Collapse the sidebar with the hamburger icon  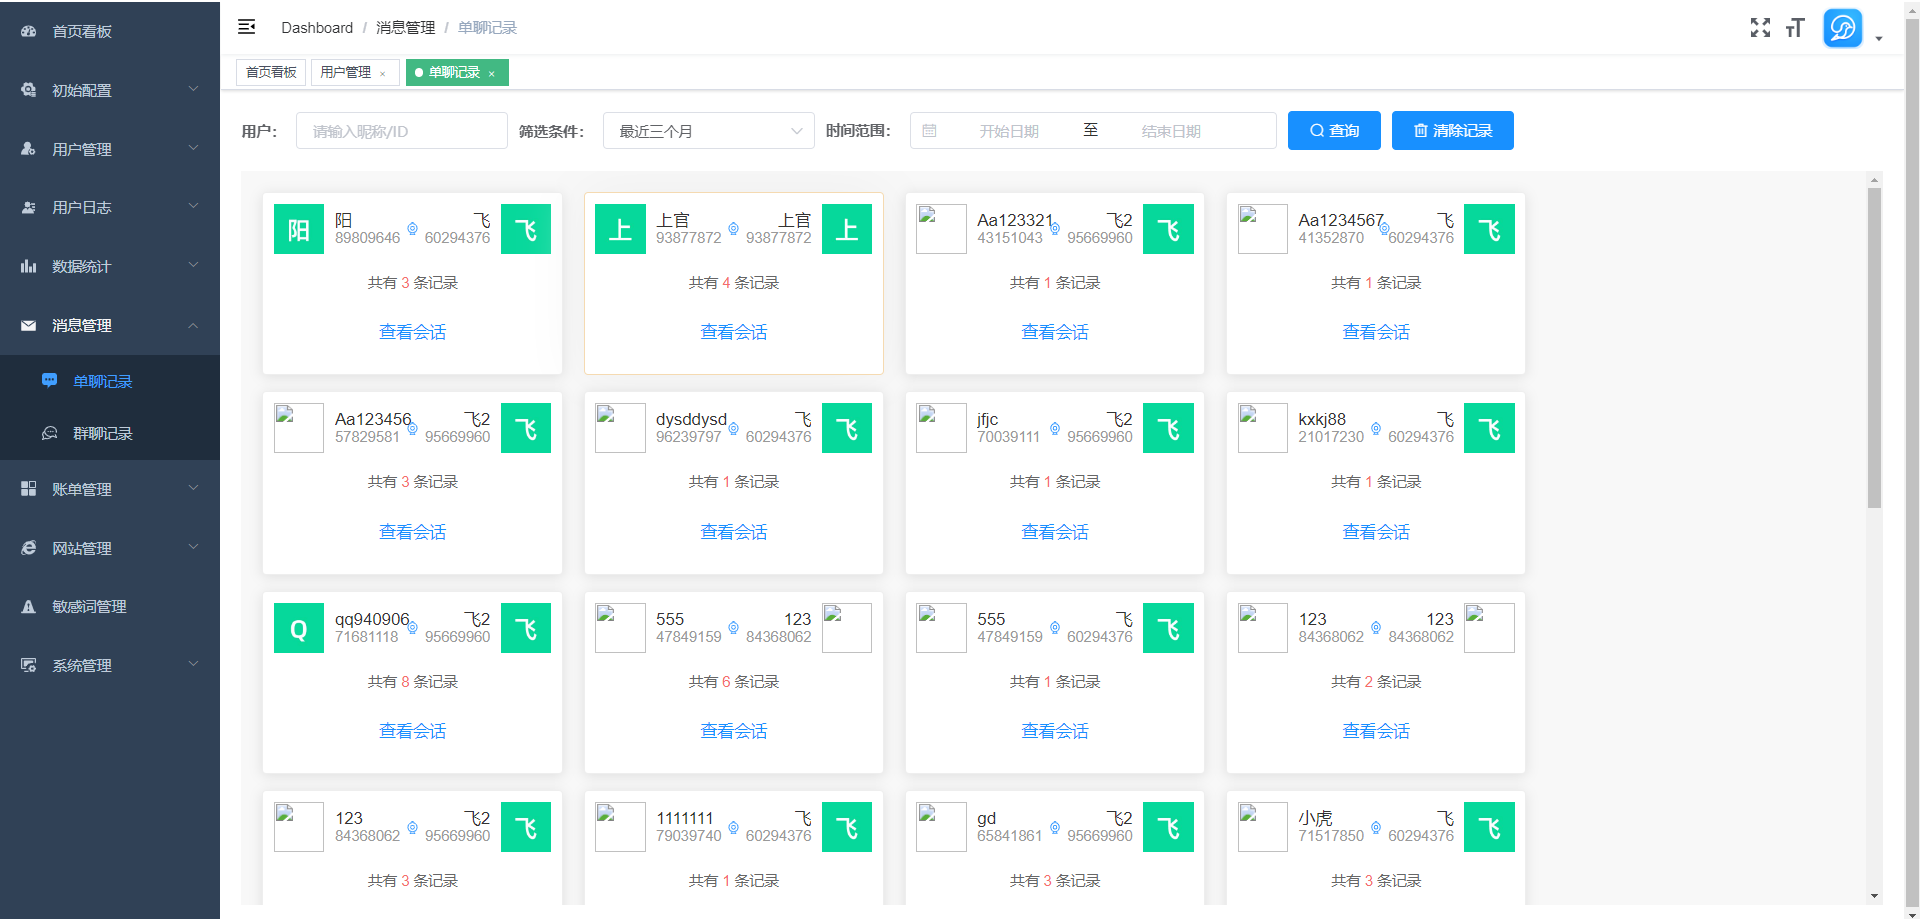pos(246,27)
